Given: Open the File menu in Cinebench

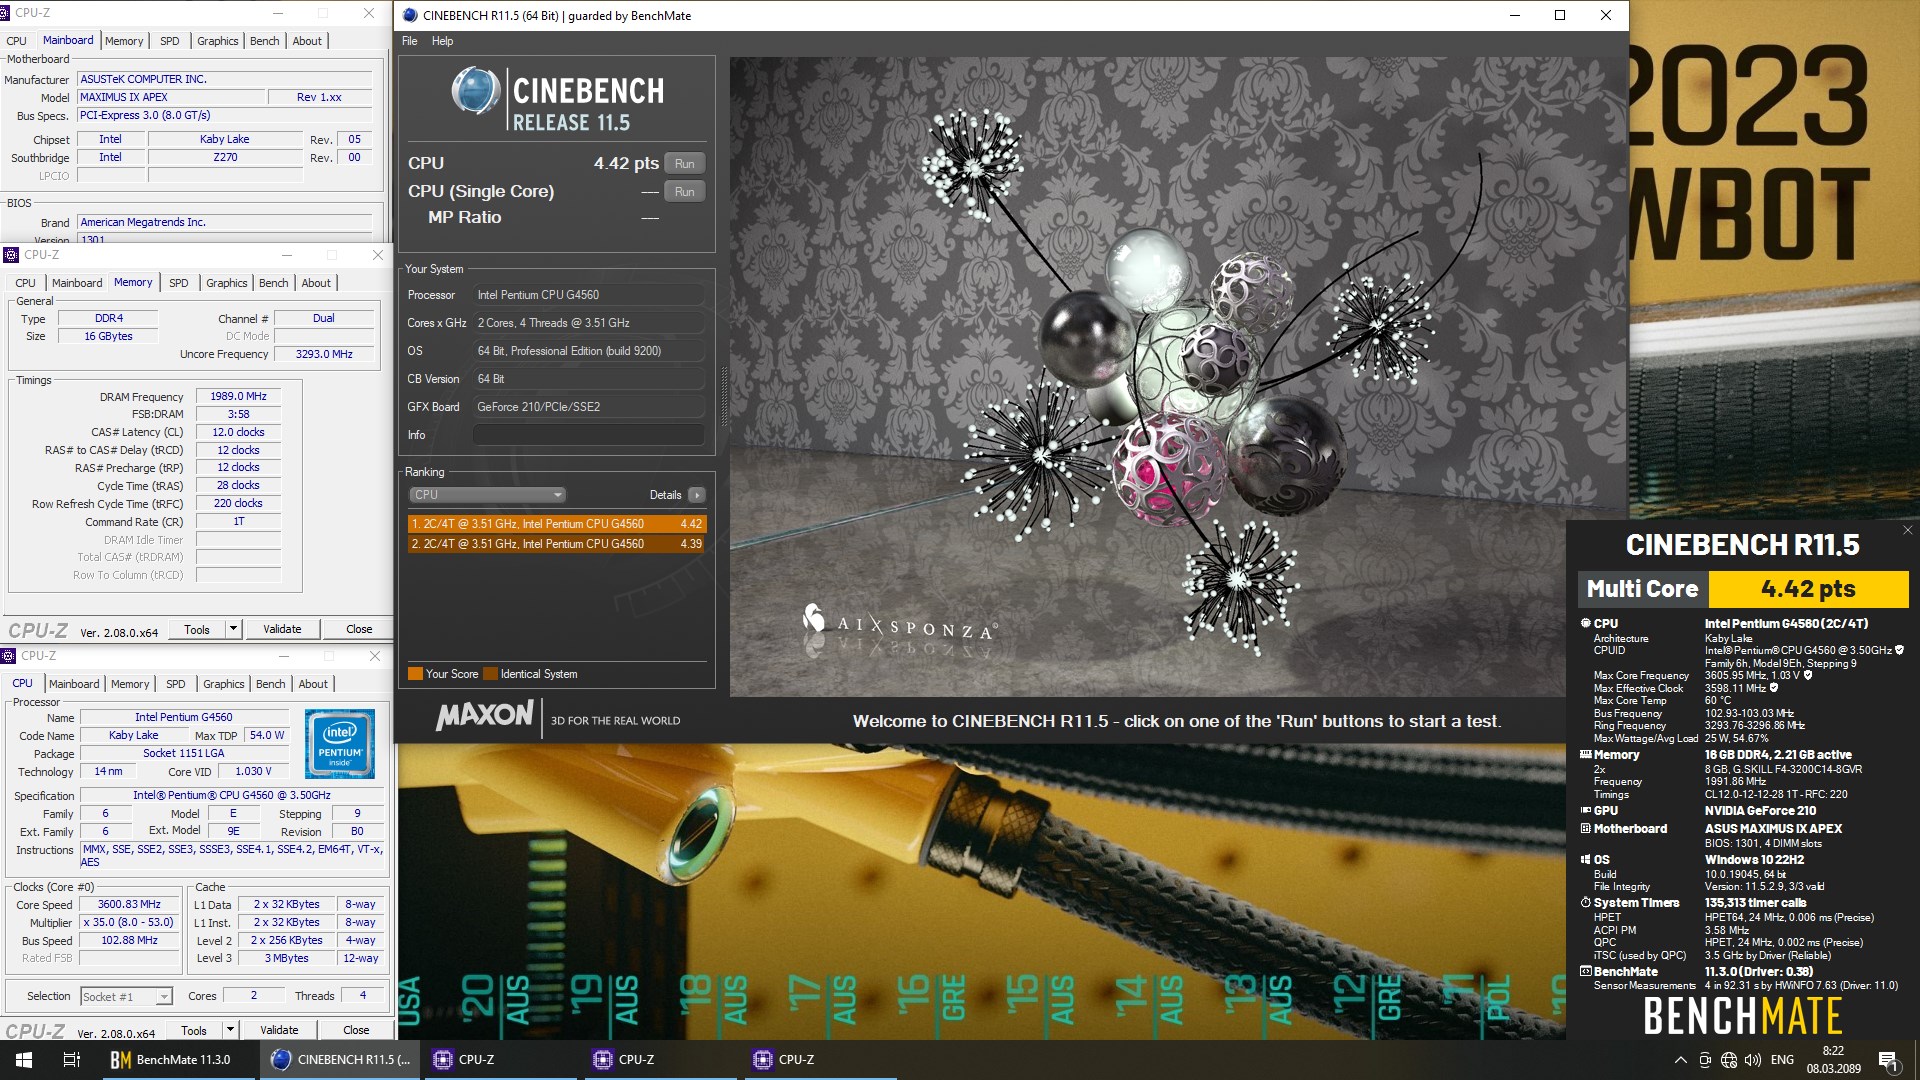Looking at the screenshot, I should pos(410,41).
